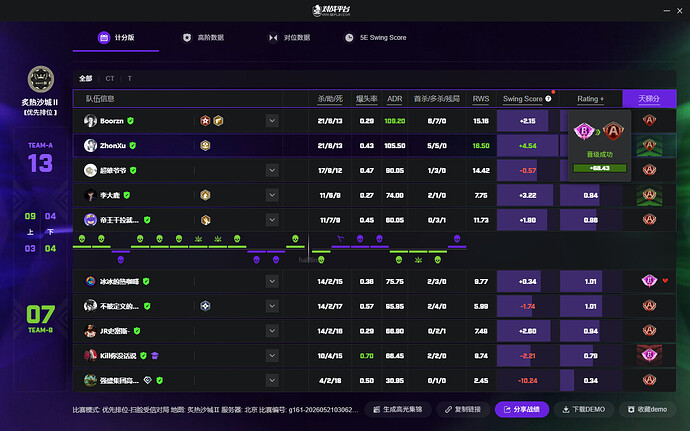This screenshot has width=690, height=431.
Task: Sort by the RWS column header
Action: coord(481,99)
